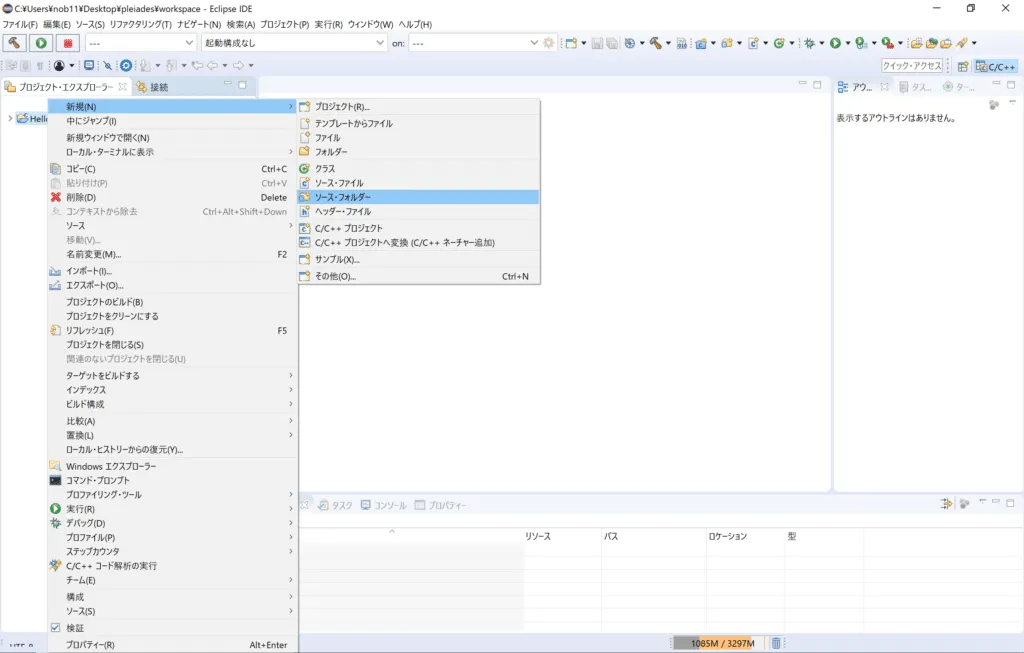This screenshot has width=1024, height=653.
Task: Open the launch target dropdown after 'on:'
Action: point(474,43)
